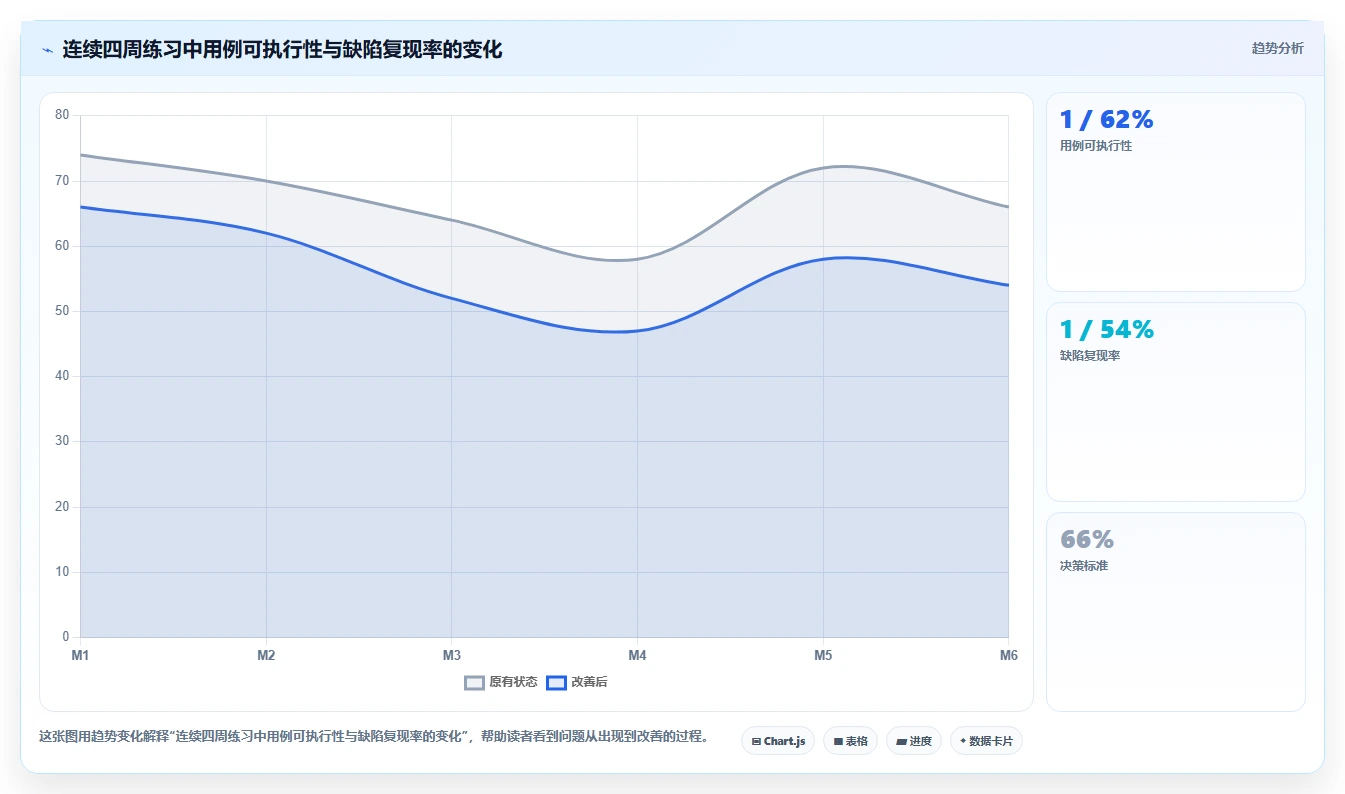
Task: Click the table icon in 表格 tag
Action: point(838,742)
